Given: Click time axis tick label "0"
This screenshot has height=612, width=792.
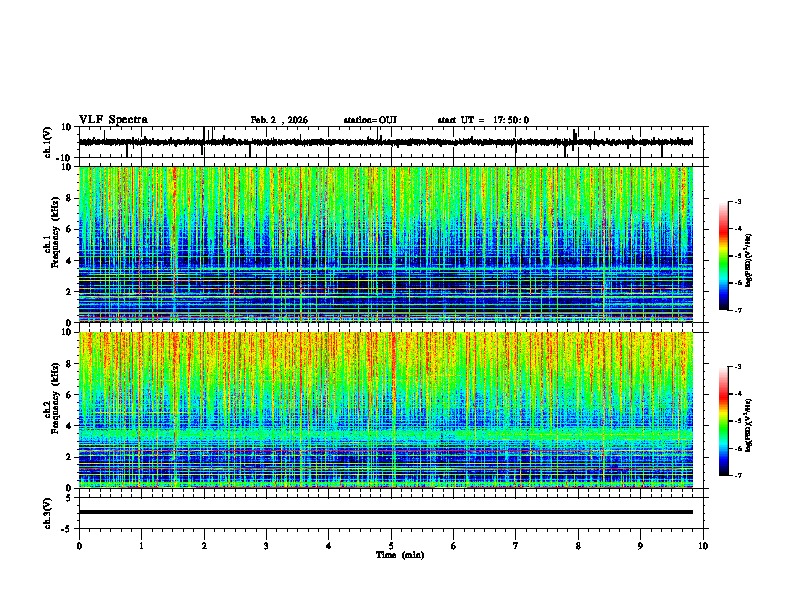Looking at the screenshot, I should pos(79,546).
